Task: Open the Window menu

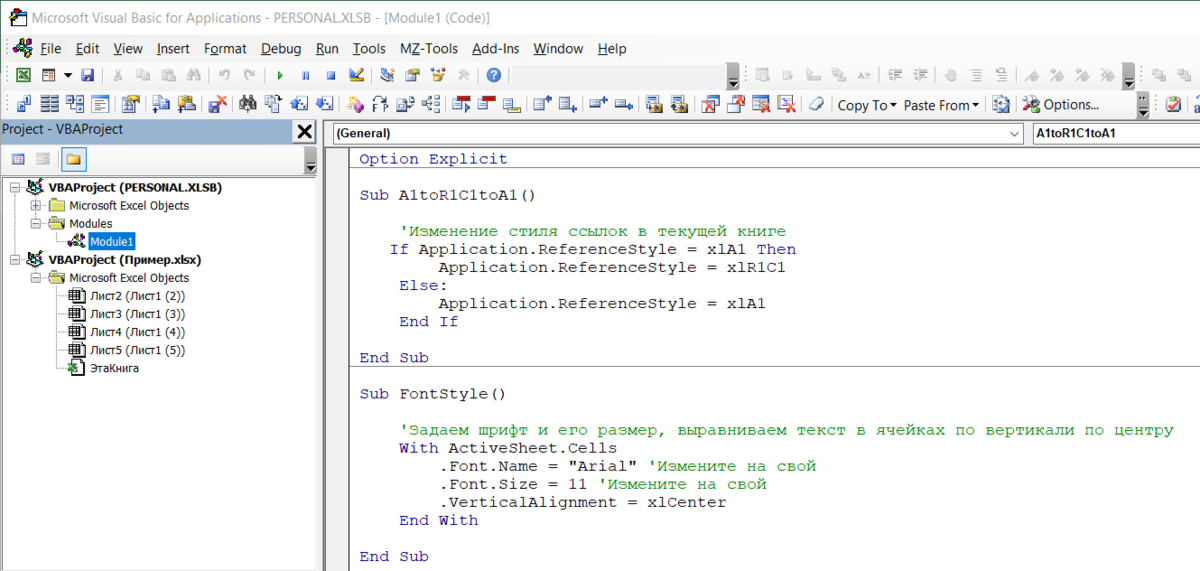Action: point(558,48)
